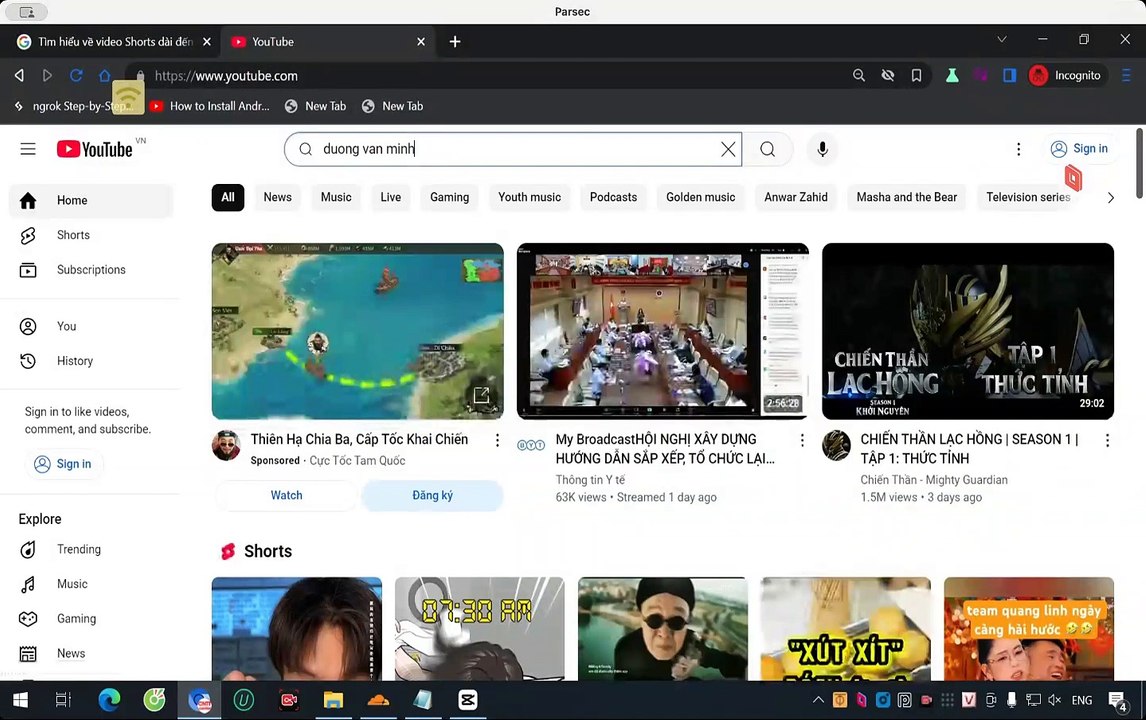Open News under Explore
1146x720 pixels.
(x=91, y=653)
